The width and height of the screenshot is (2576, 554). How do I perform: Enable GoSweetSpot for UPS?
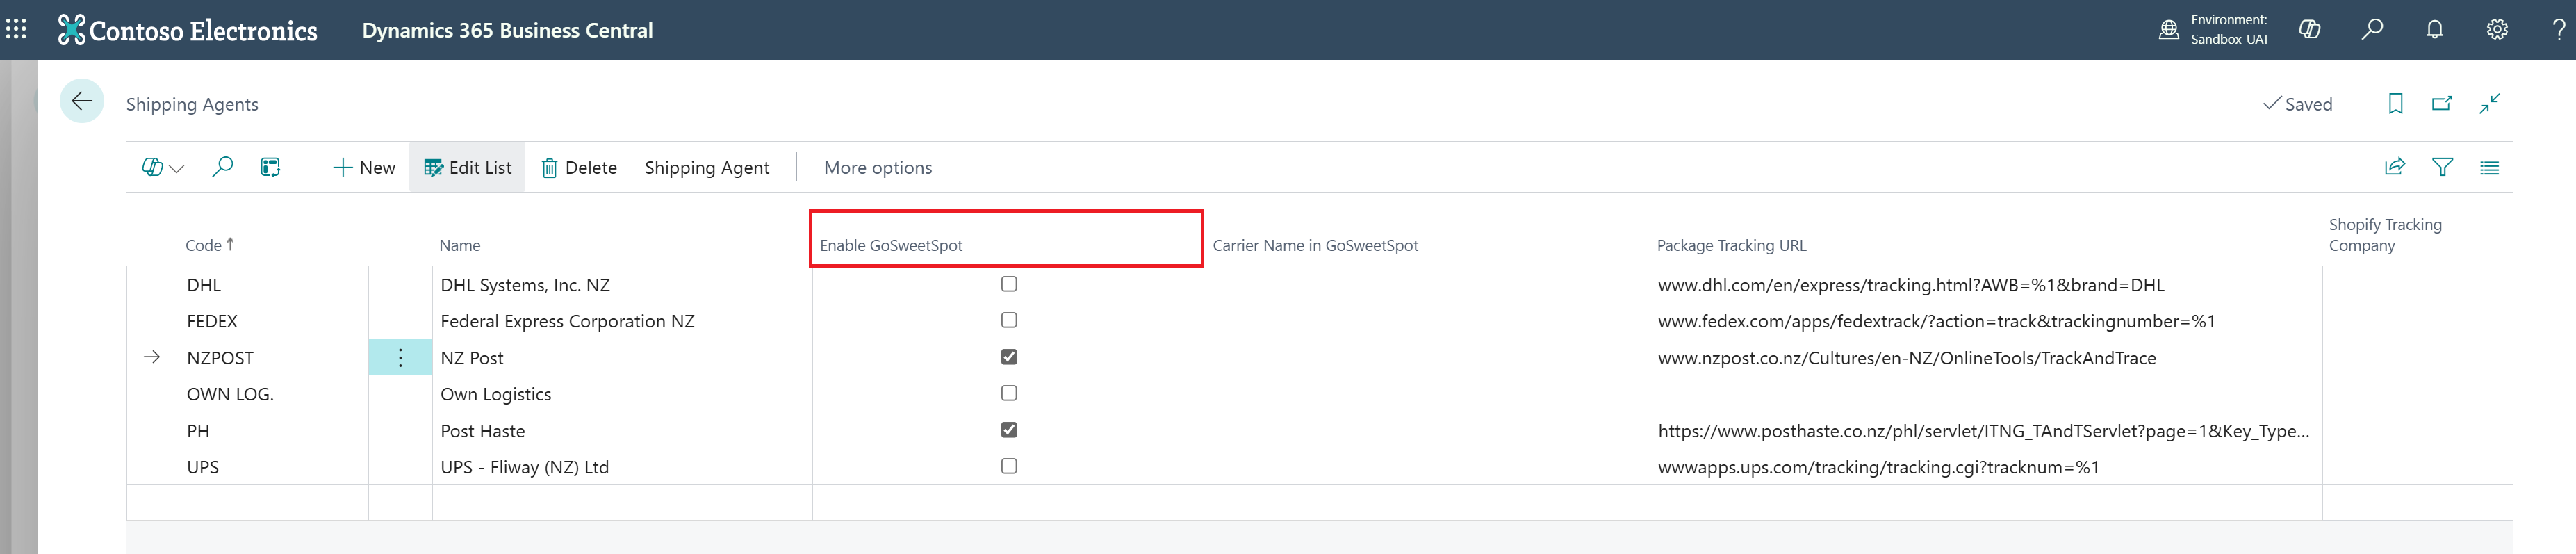(x=1008, y=466)
